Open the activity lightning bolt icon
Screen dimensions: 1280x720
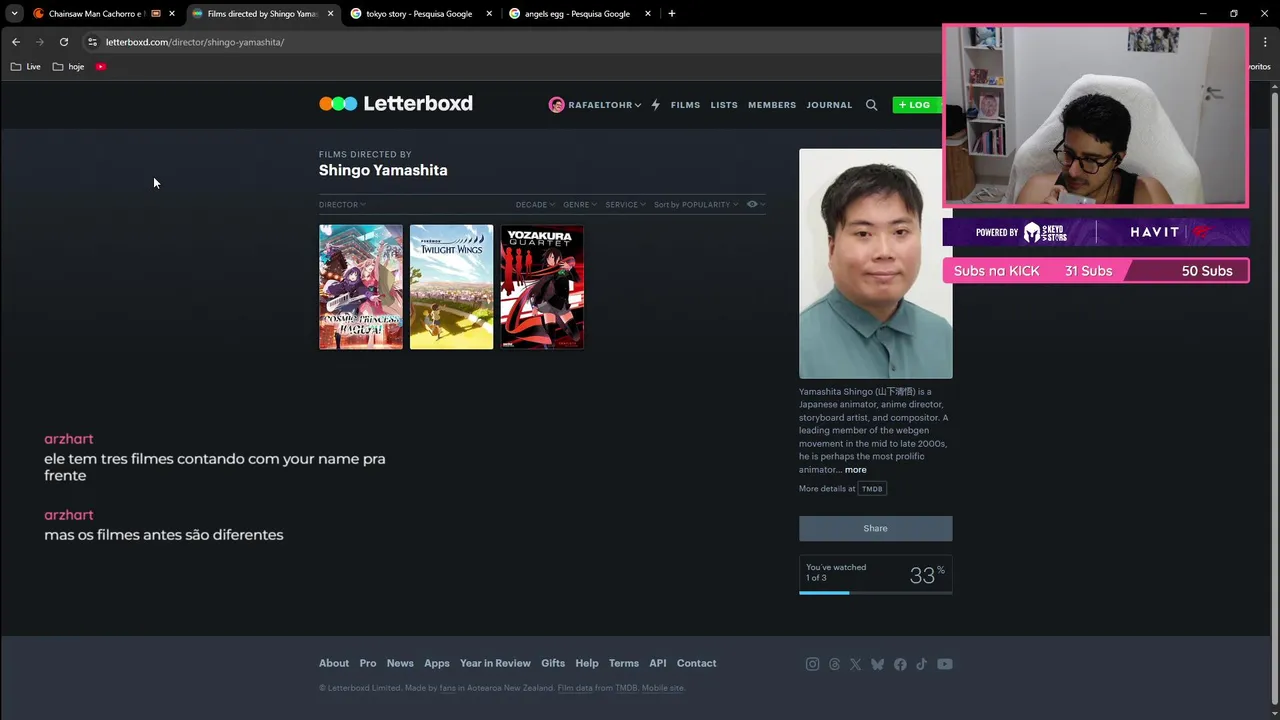(656, 105)
